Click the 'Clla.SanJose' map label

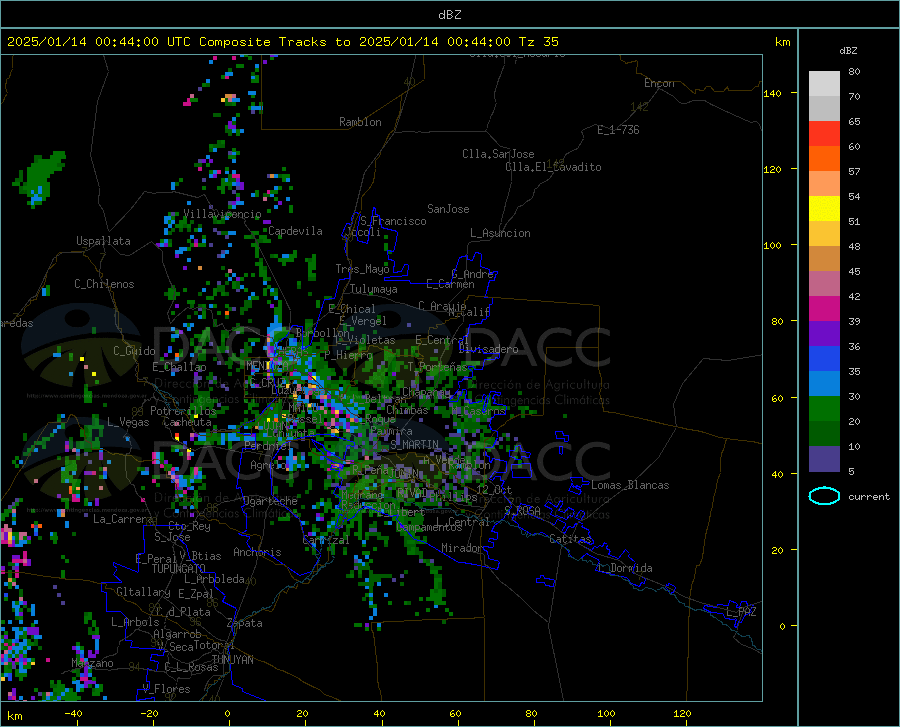click(498, 154)
